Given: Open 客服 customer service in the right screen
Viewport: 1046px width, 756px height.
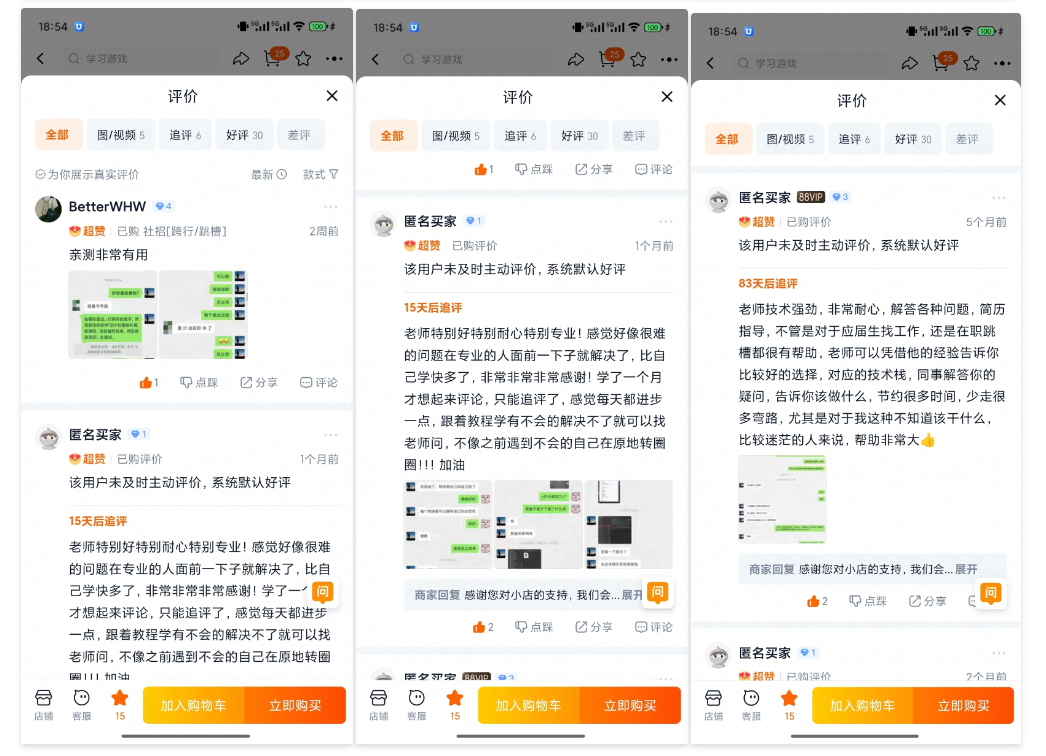Looking at the screenshot, I should coord(751,704).
